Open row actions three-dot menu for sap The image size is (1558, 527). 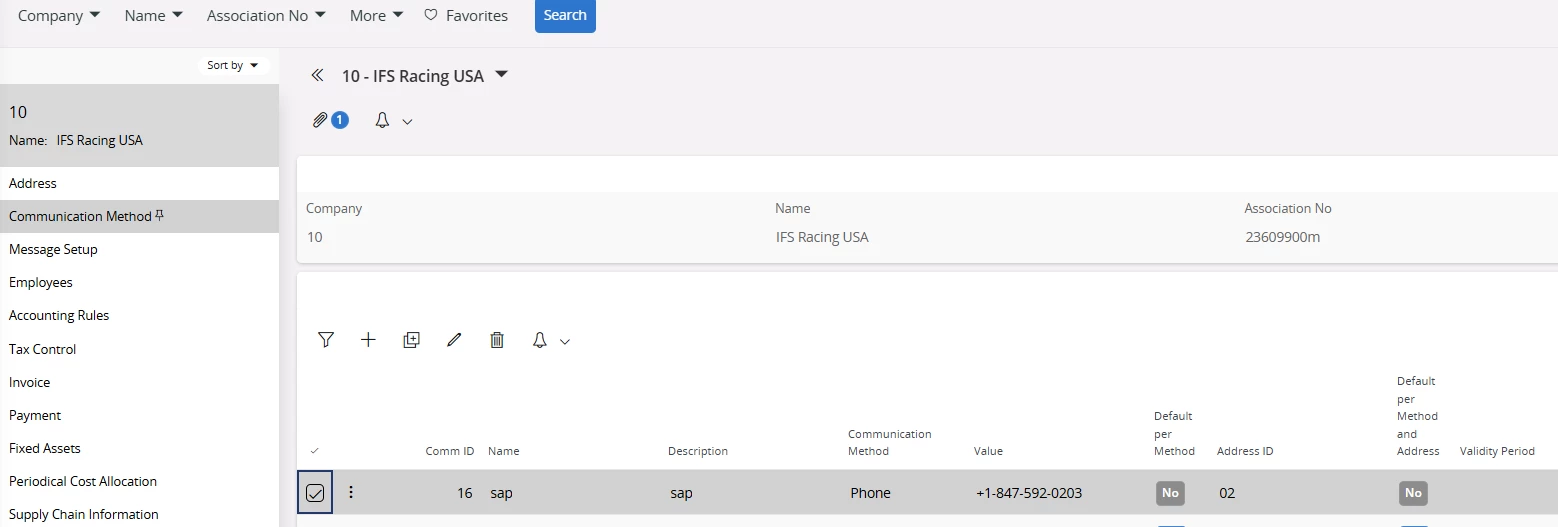[351, 492]
